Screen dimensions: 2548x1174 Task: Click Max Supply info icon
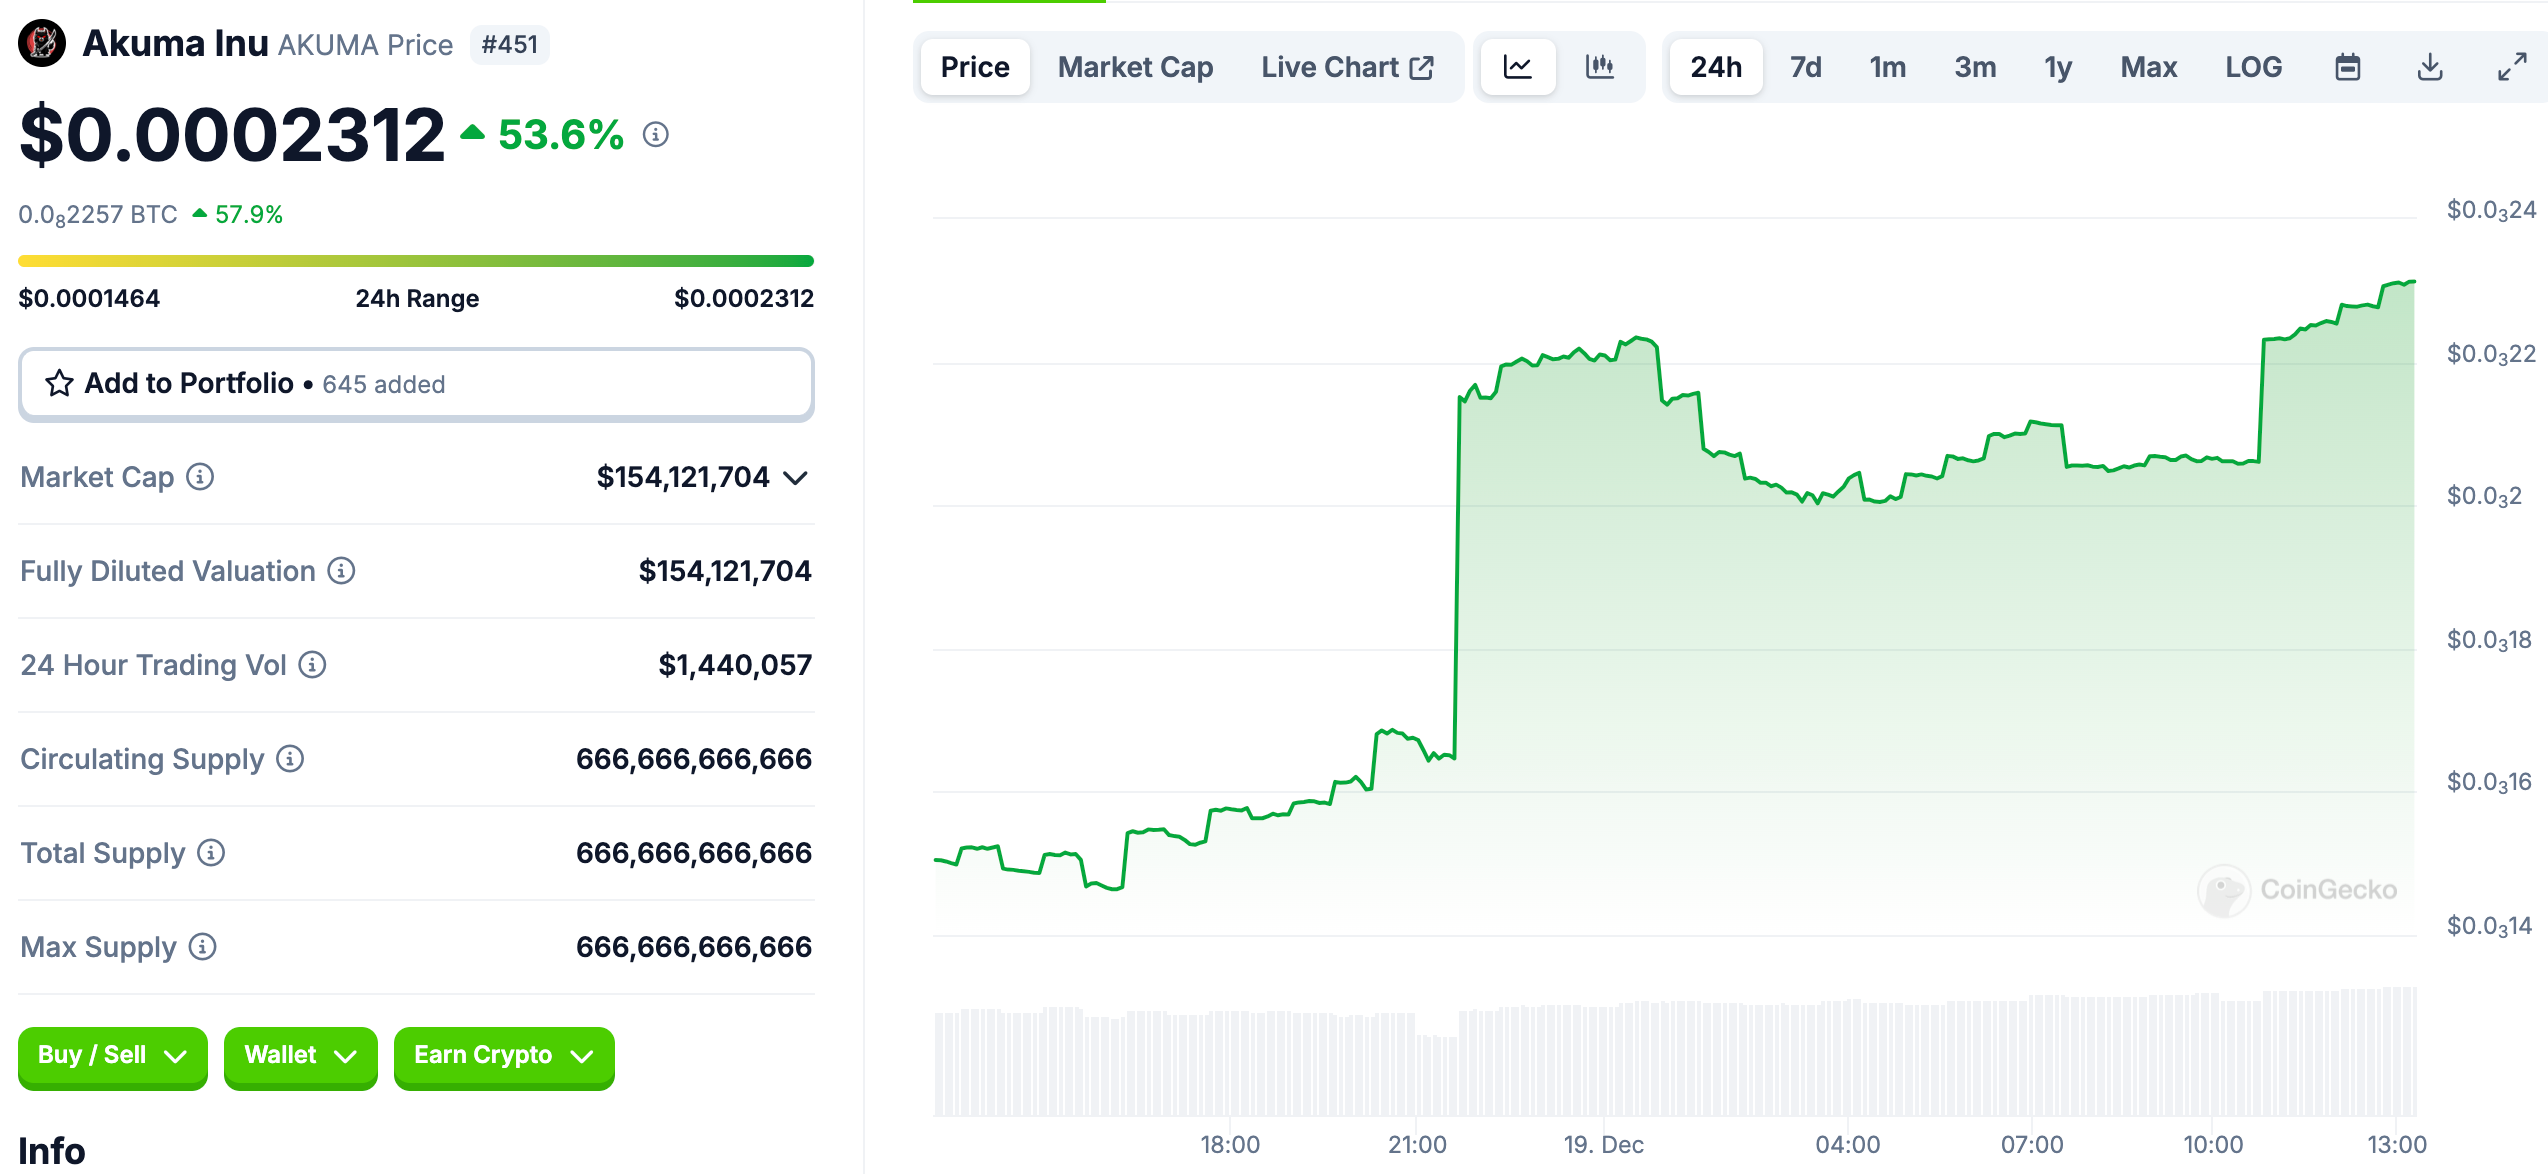[x=202, y=947]
